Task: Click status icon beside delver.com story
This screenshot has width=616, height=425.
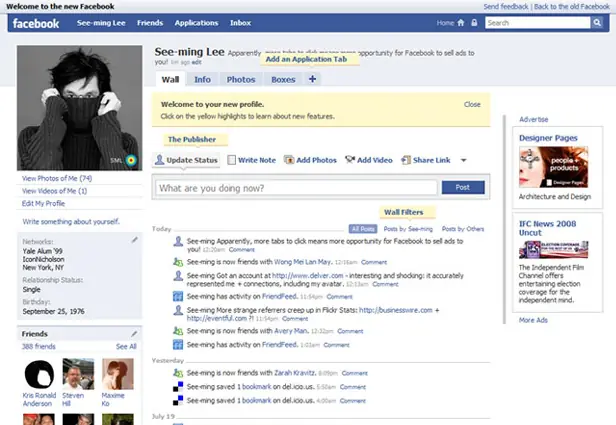Action: coord(178,276)
